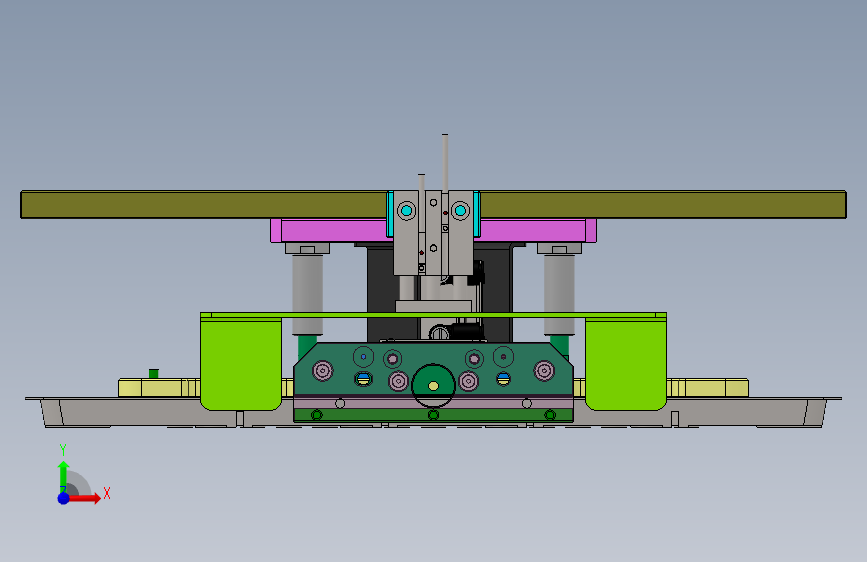Select the small green bolt on left yellow rail
Viewport: 867px width, 562px height.
tap(154, 373)
